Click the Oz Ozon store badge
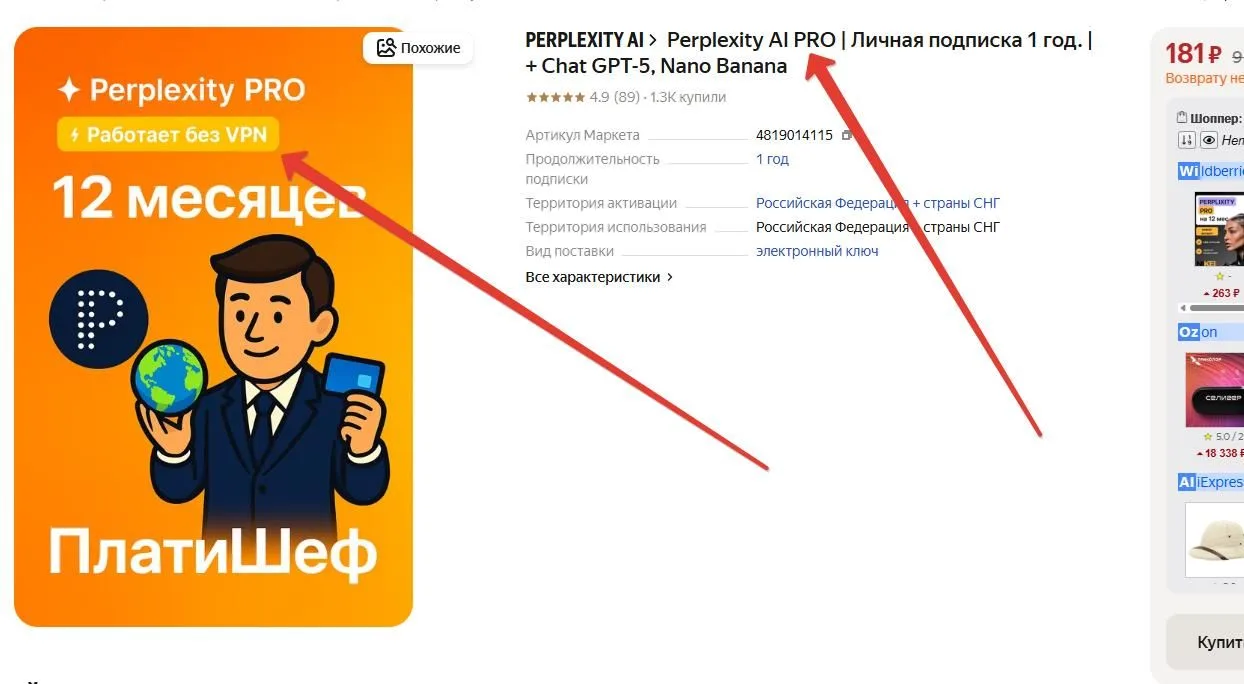1244x684 pixels. click(1188, 332)
